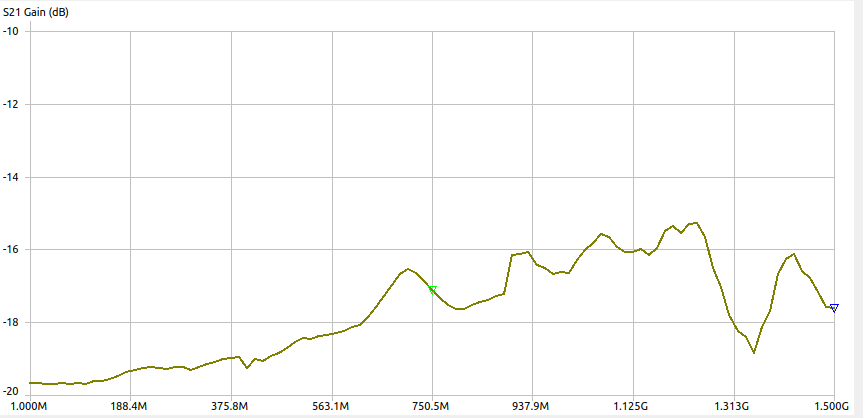
Task: Select the -12 dB Y-axis label
Action: [x=12, y=104]
